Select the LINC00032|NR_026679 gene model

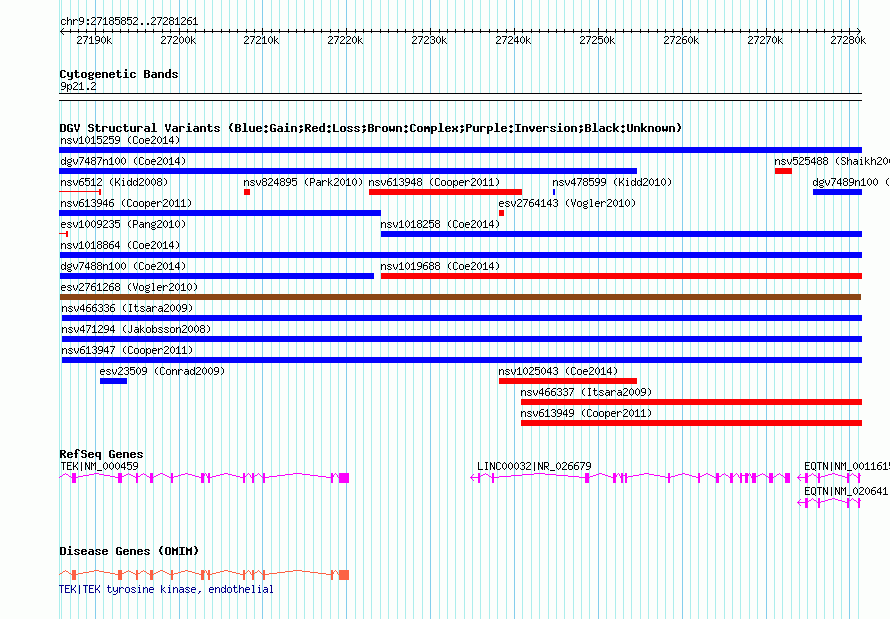[630, 478]
